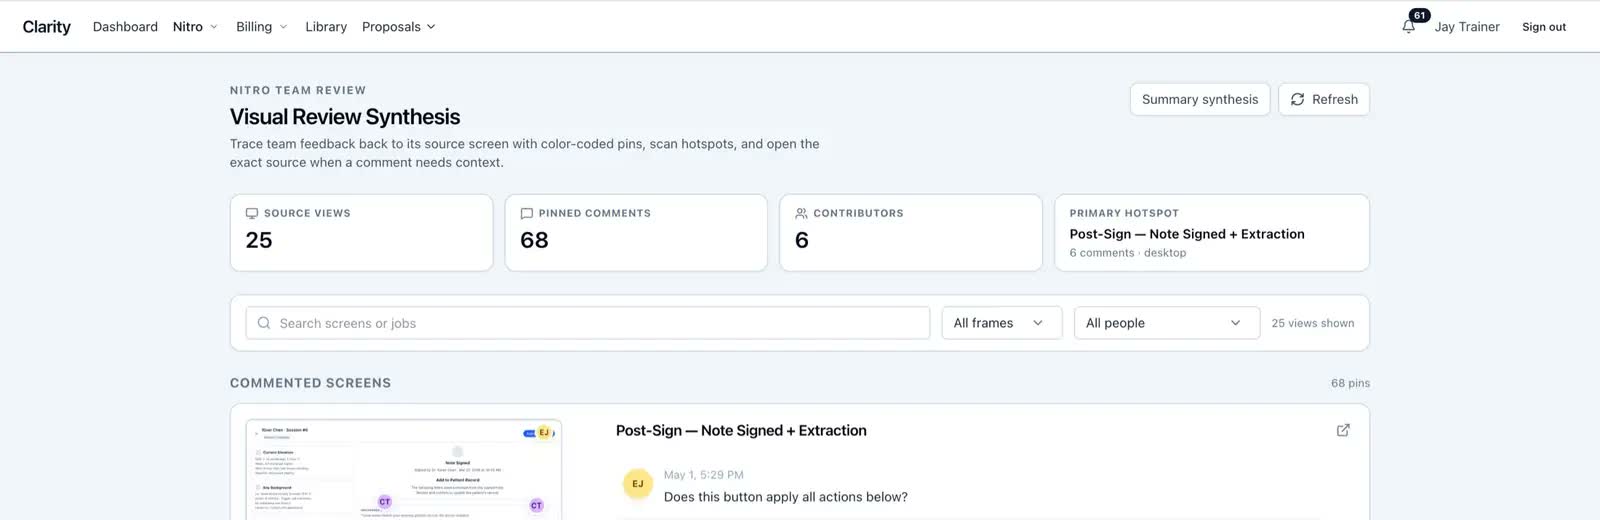Open the Clarity logo home link
This screenshot has width=1600, height=520.
coord(47,27)
